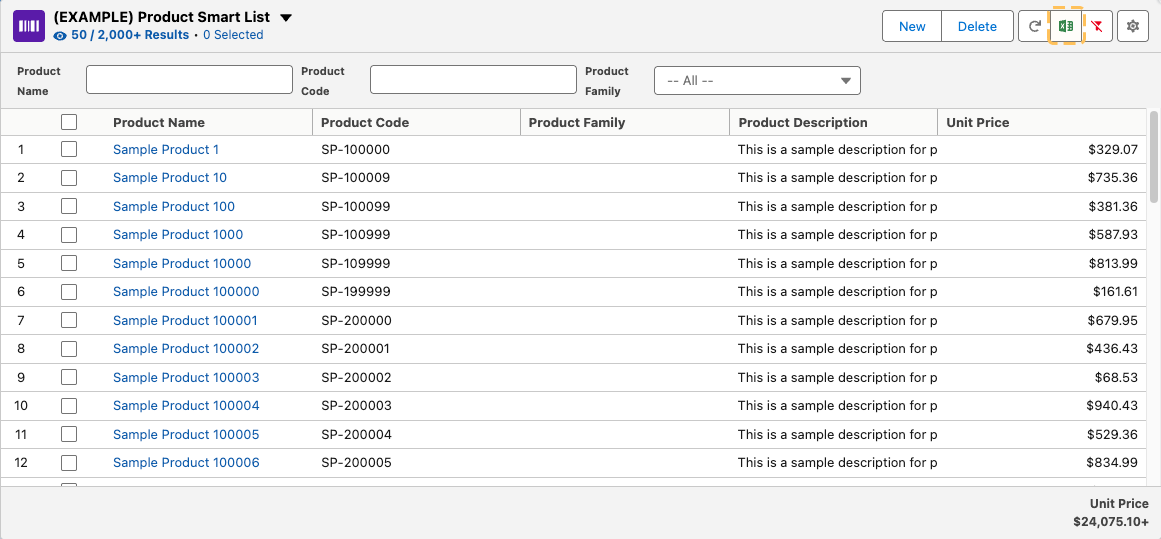
Task: Toggle the select-all header checkbox
Action: tap(69, 122)
